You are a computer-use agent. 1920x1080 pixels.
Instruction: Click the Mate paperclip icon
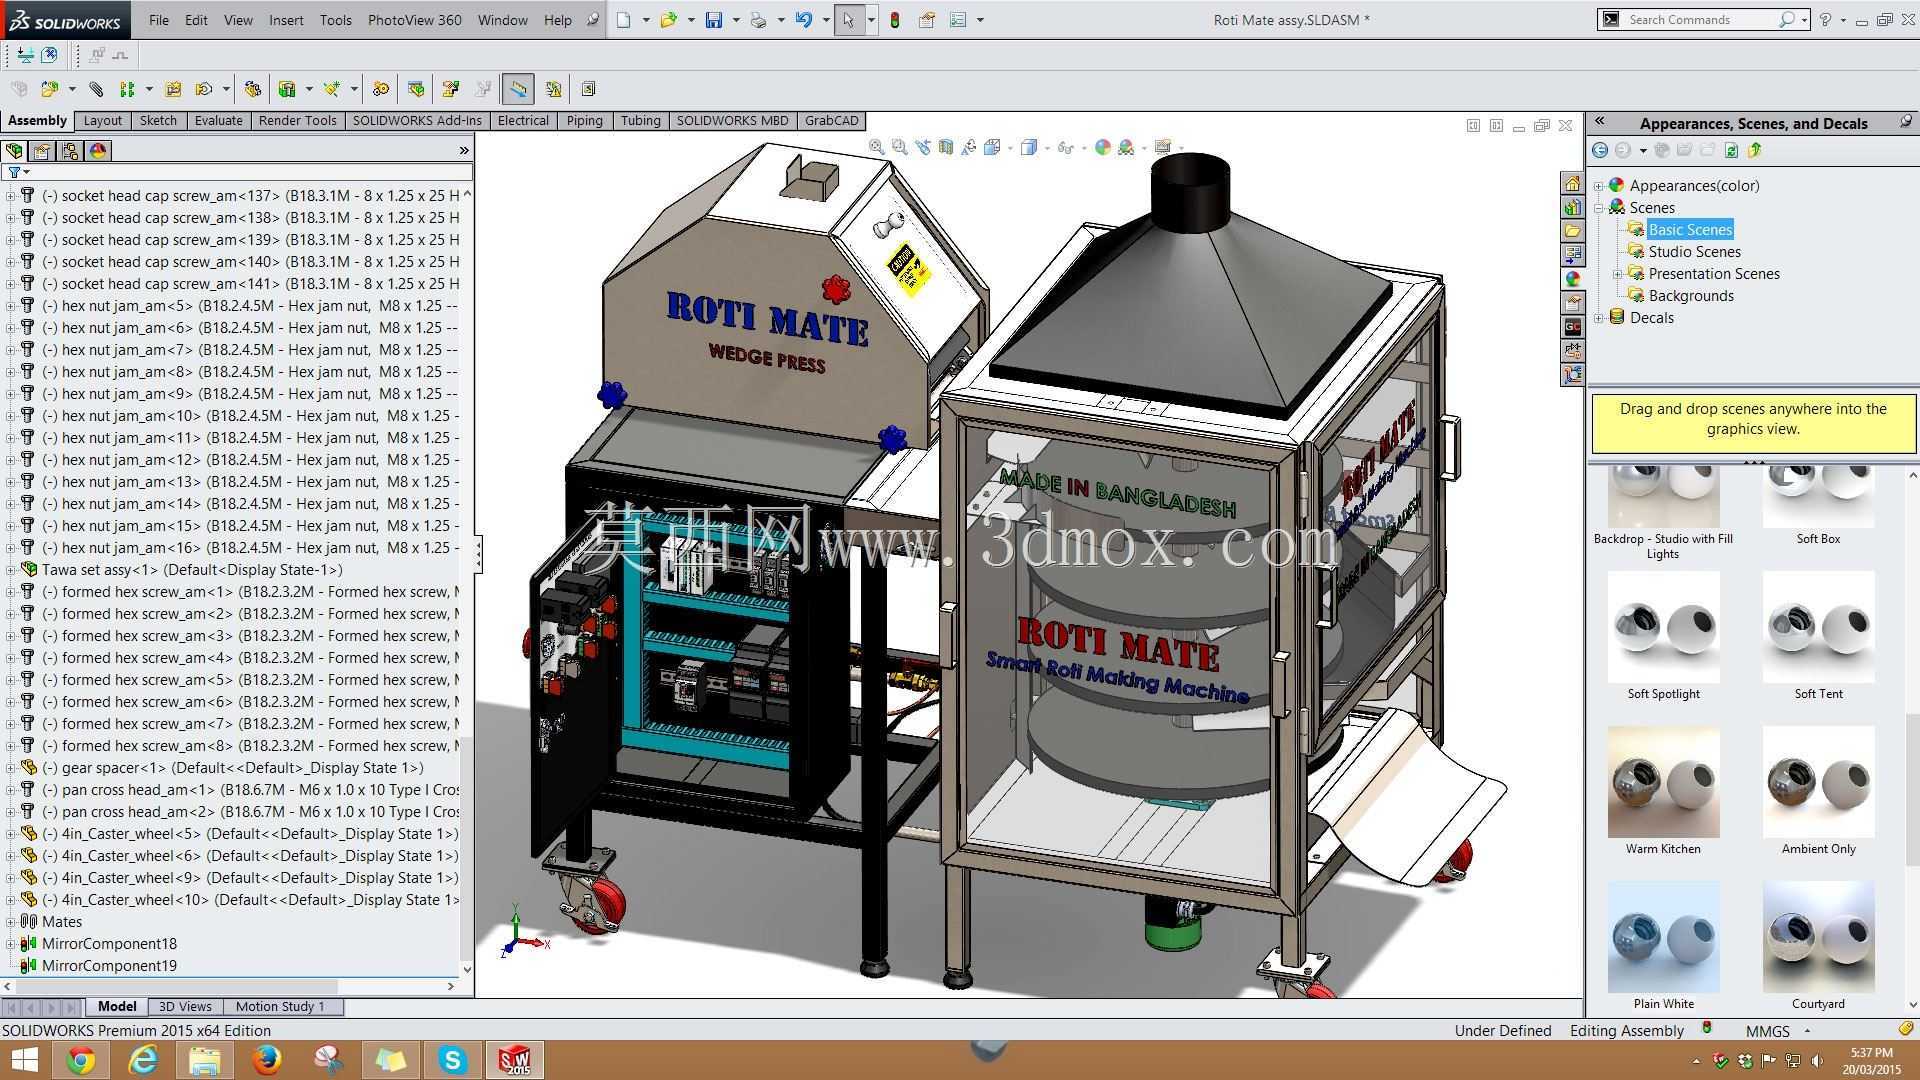pyautogui.click(x=96, y=89)
